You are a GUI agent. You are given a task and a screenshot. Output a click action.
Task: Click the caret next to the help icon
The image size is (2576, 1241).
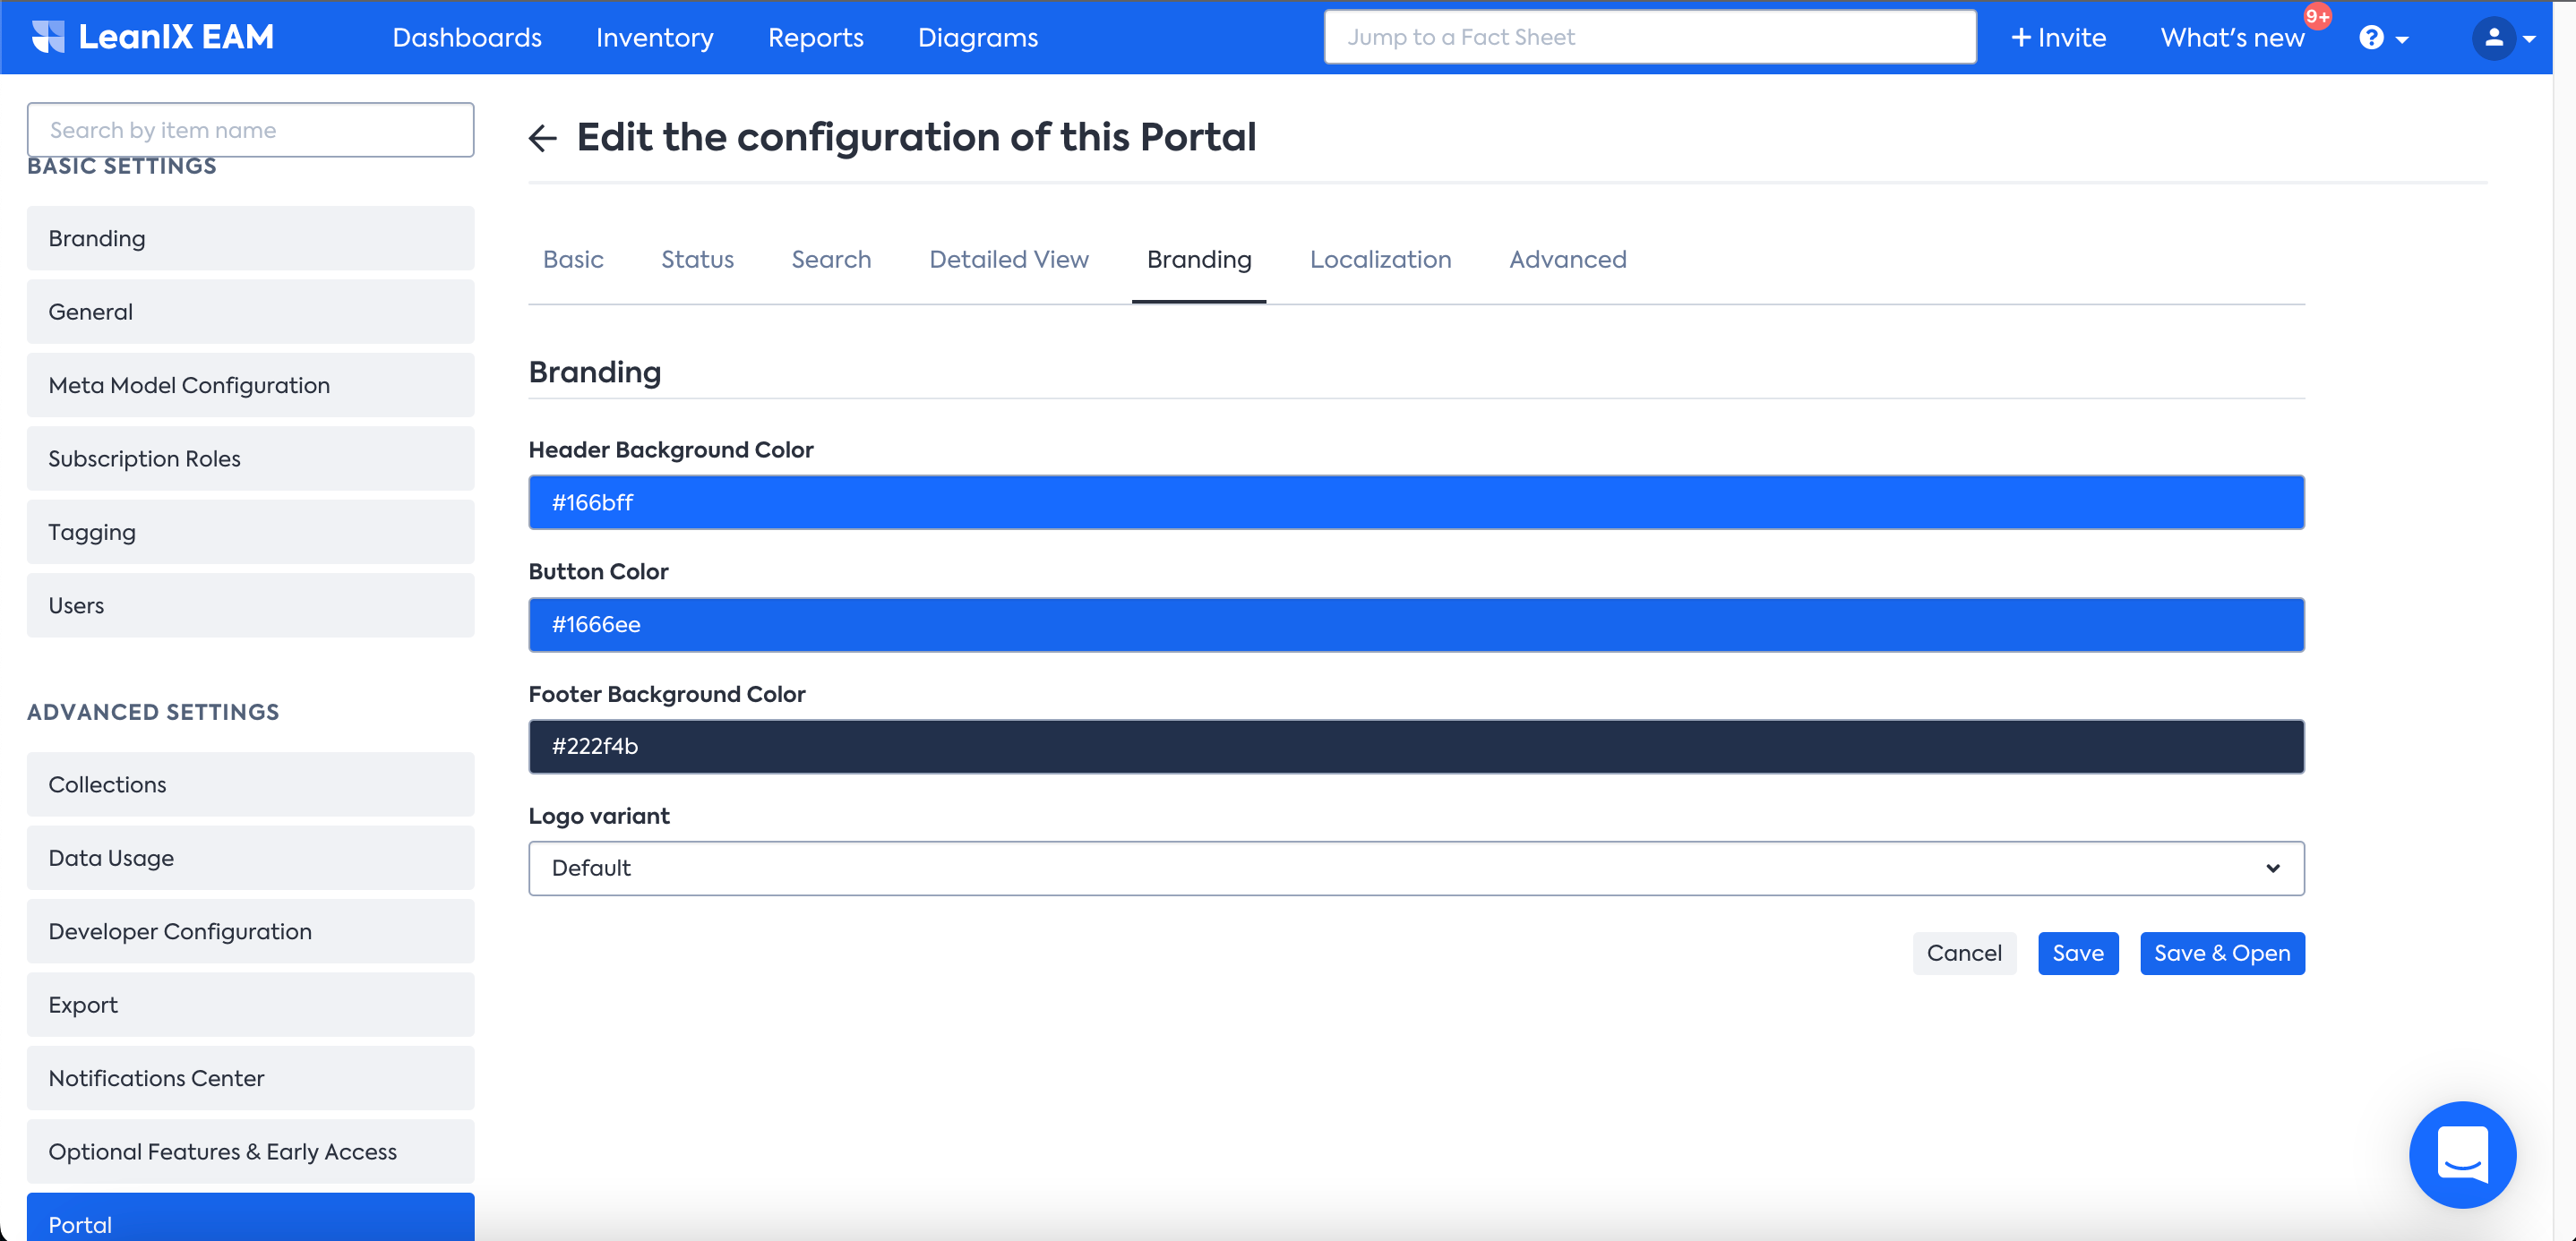click(2402, 40)
